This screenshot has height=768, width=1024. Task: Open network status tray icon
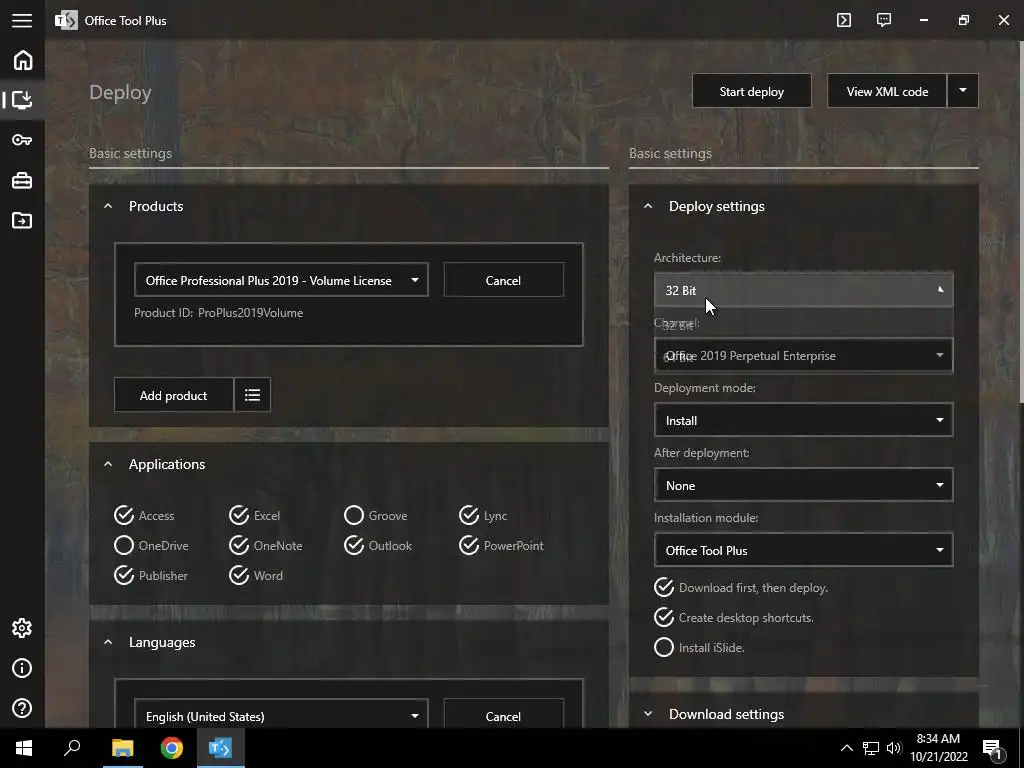pyautogui.click(x=871, y=748)
